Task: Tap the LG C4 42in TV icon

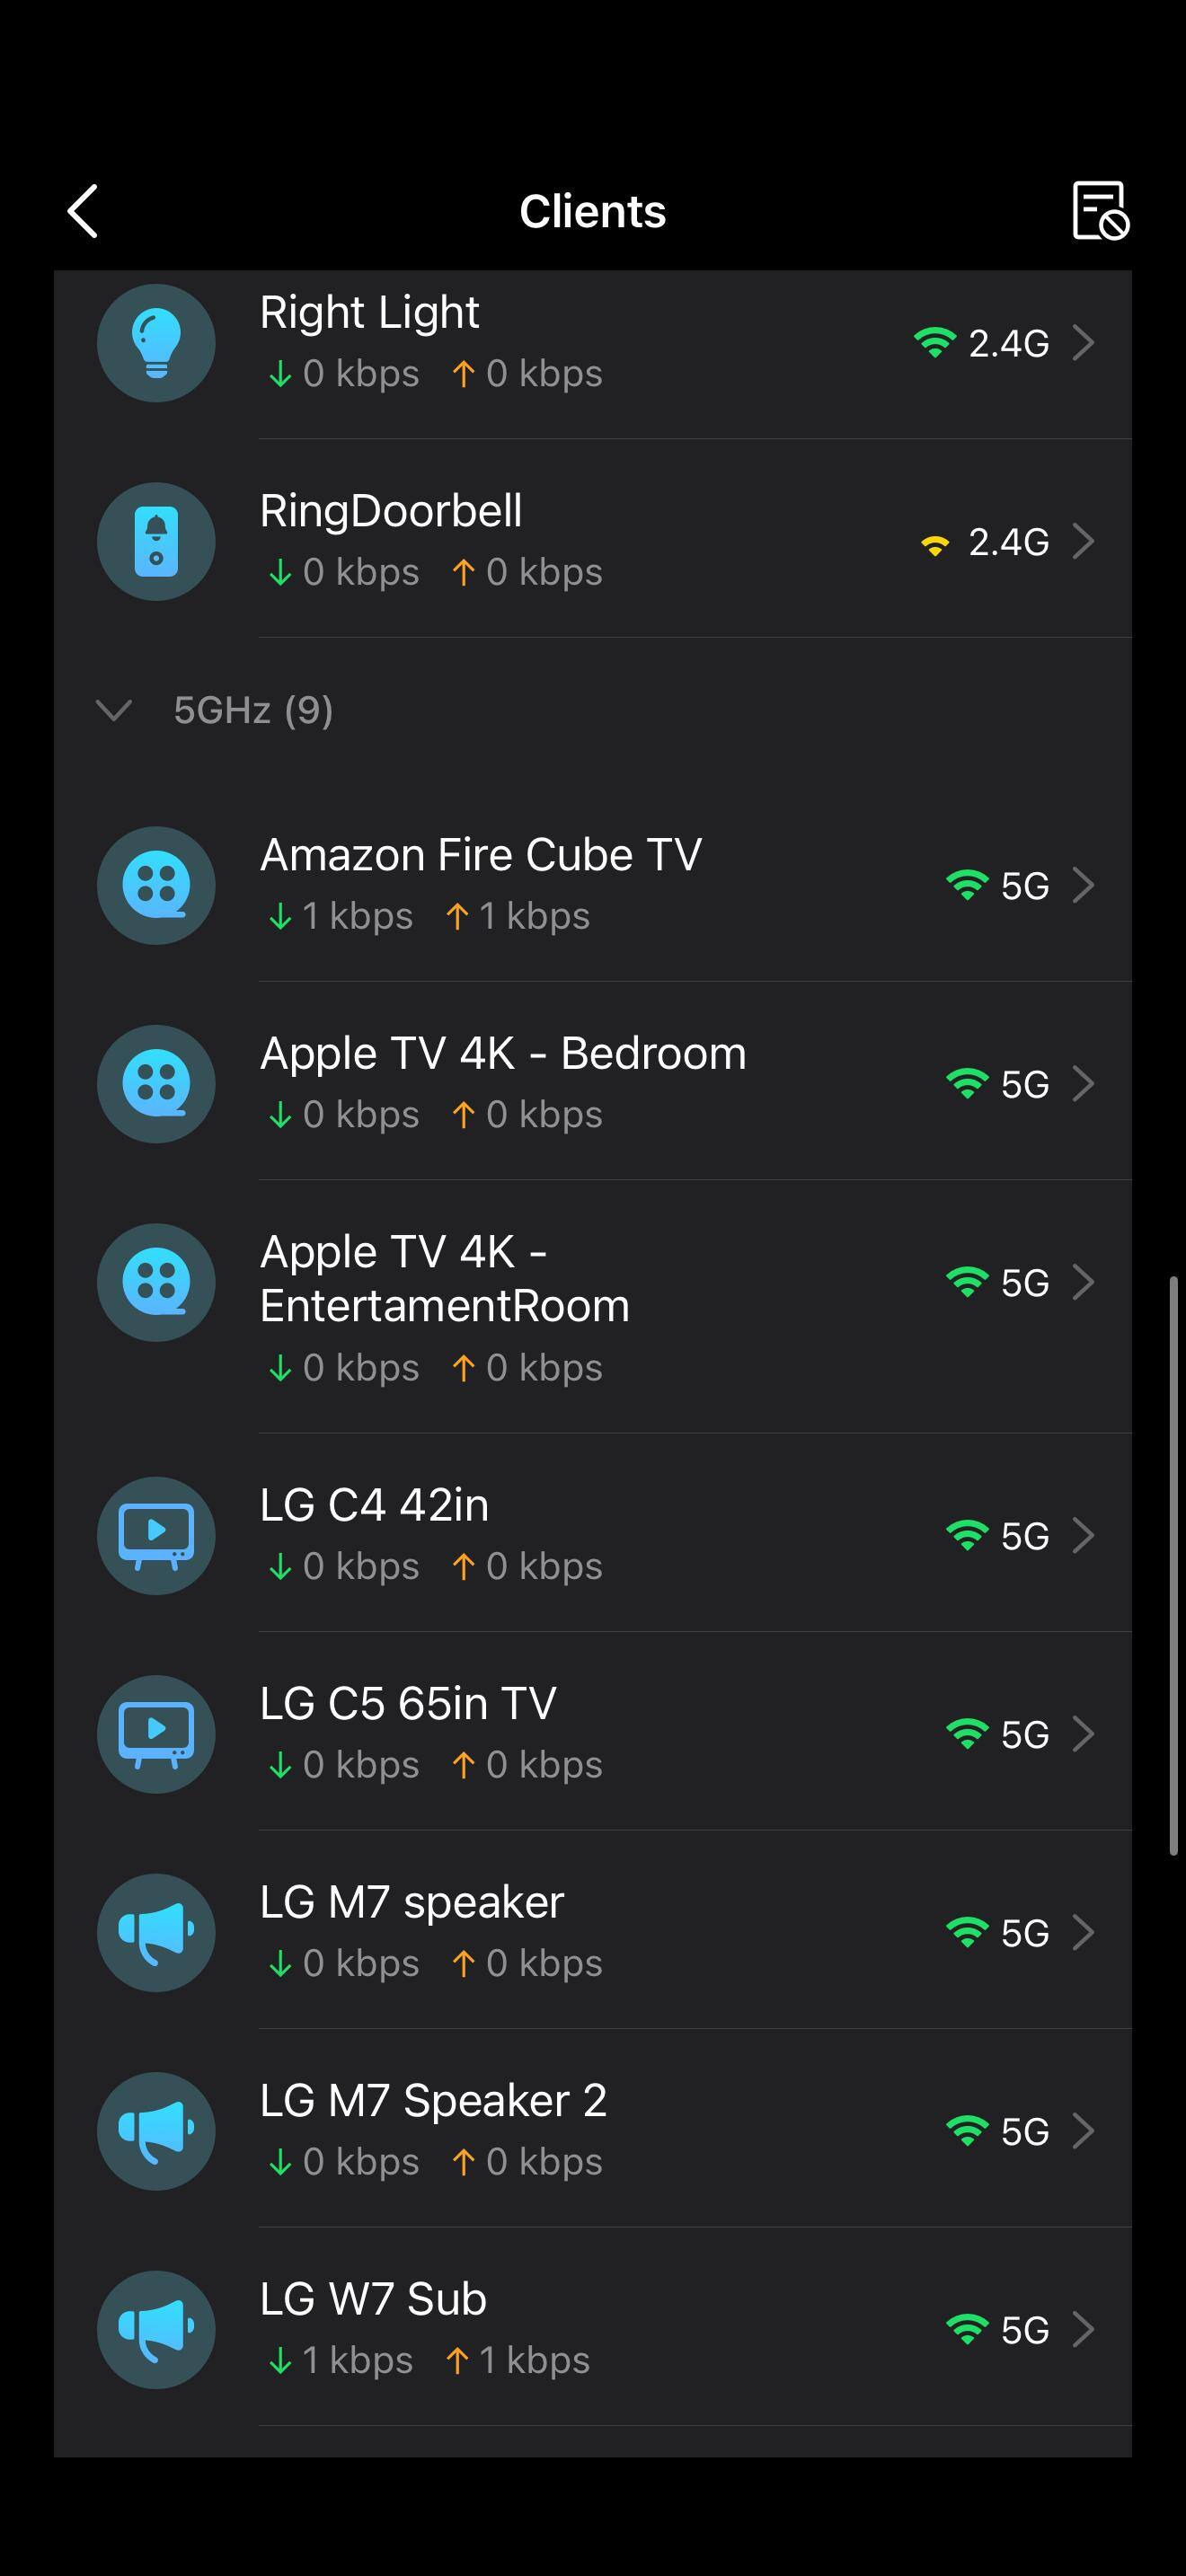Action: (x=156, y=1535)
